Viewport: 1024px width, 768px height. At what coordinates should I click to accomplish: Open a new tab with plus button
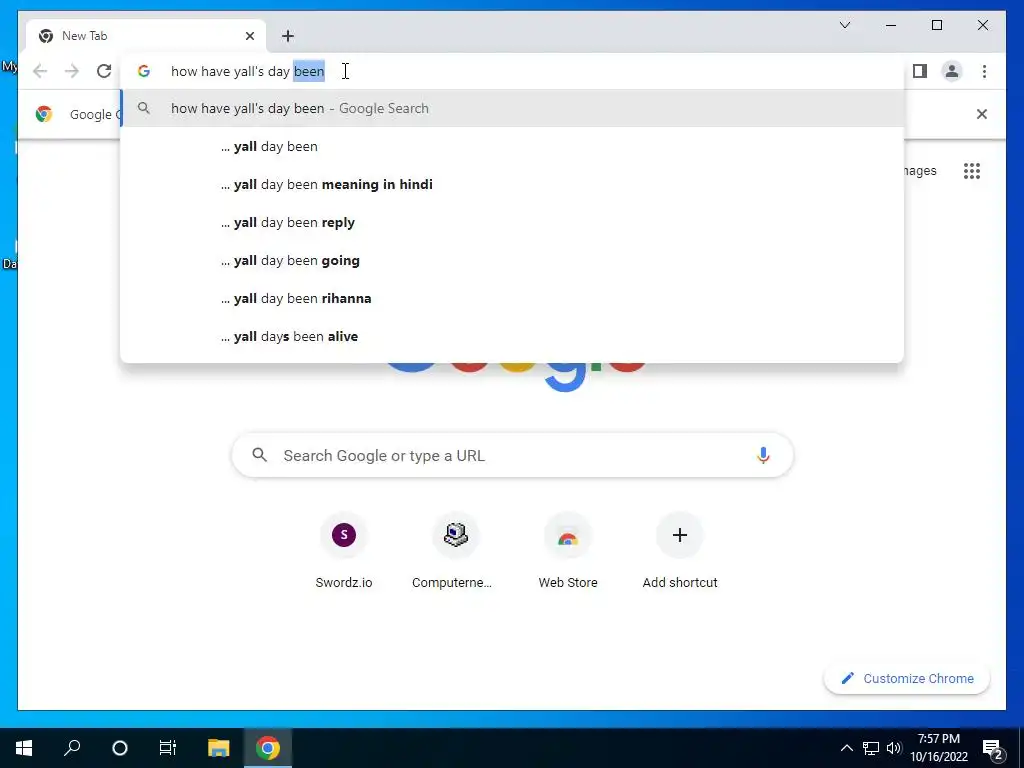tap(288, 36)
